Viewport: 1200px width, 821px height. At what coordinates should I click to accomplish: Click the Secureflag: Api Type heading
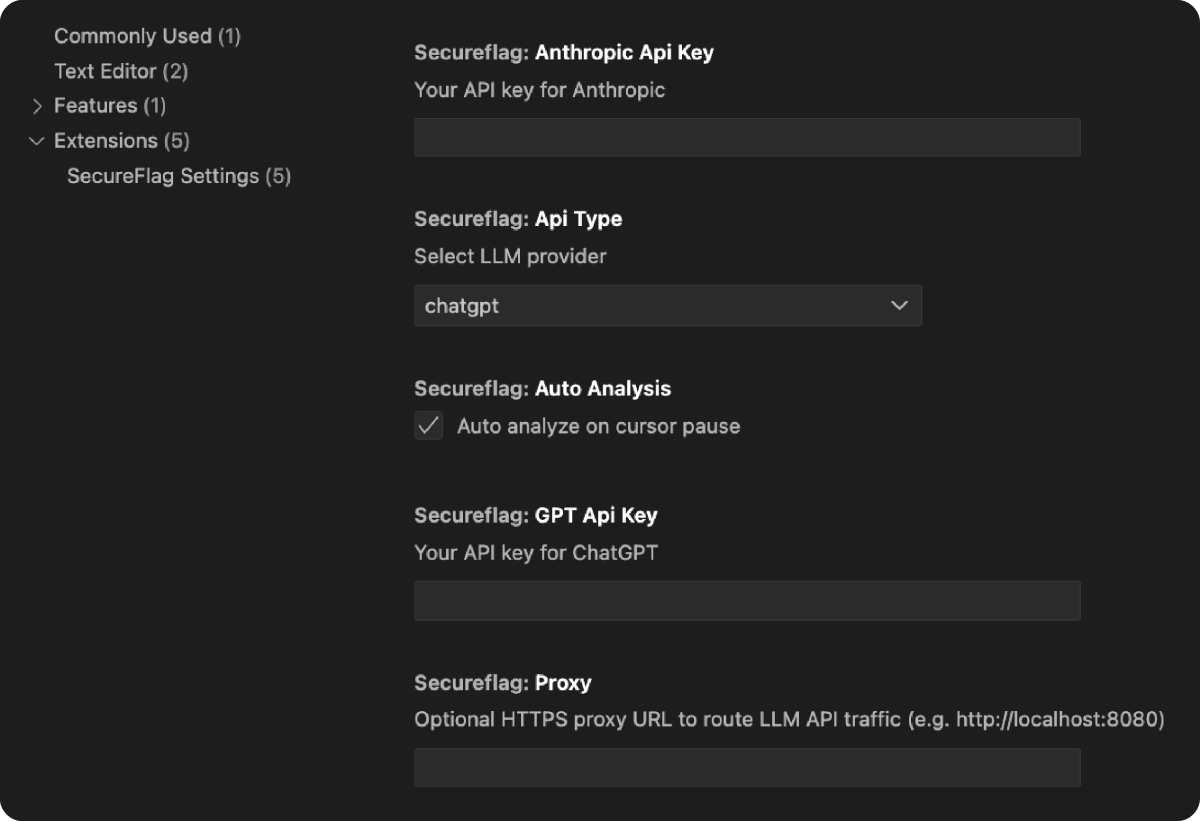518,219
